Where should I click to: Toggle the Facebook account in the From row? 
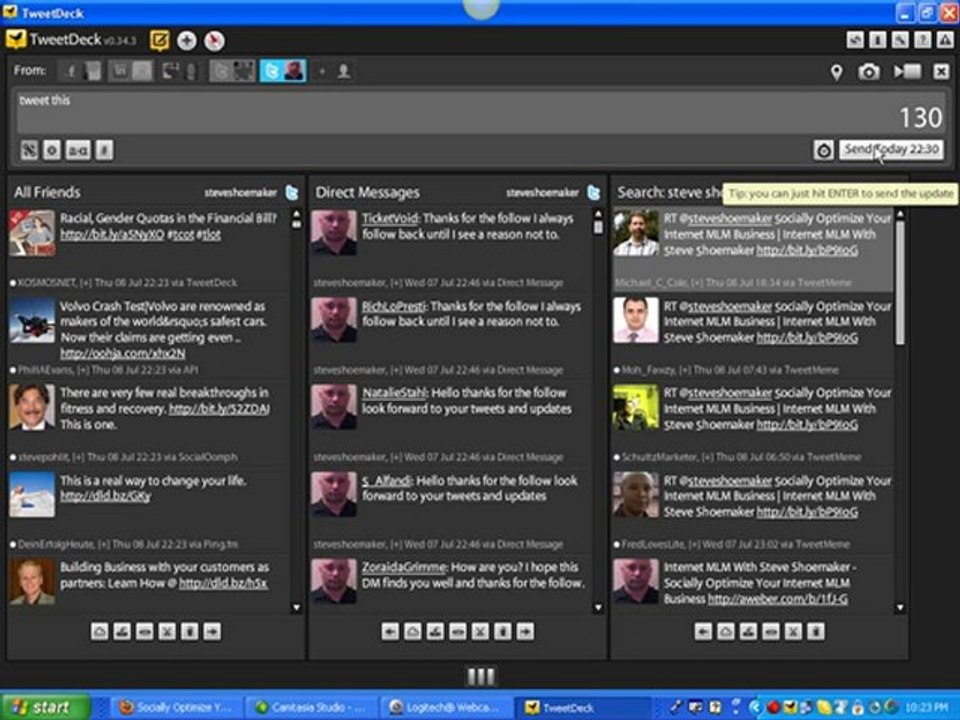coord(81,71)
